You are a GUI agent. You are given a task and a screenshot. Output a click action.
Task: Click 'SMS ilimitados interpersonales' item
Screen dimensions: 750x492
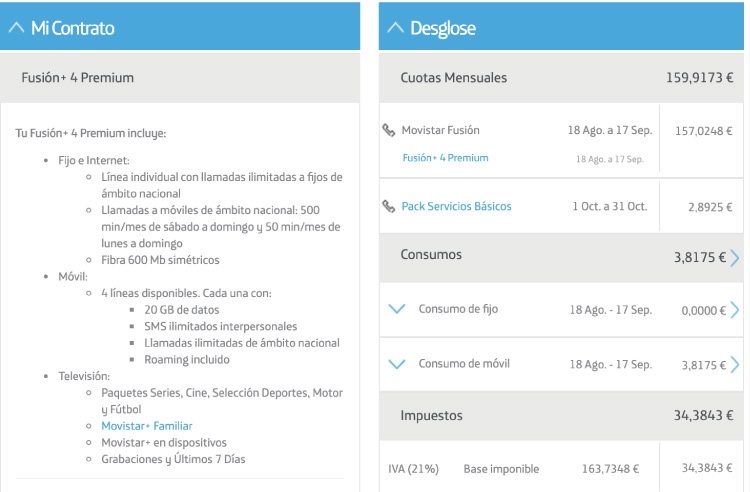pyautogui.click(x=221, y=327)
